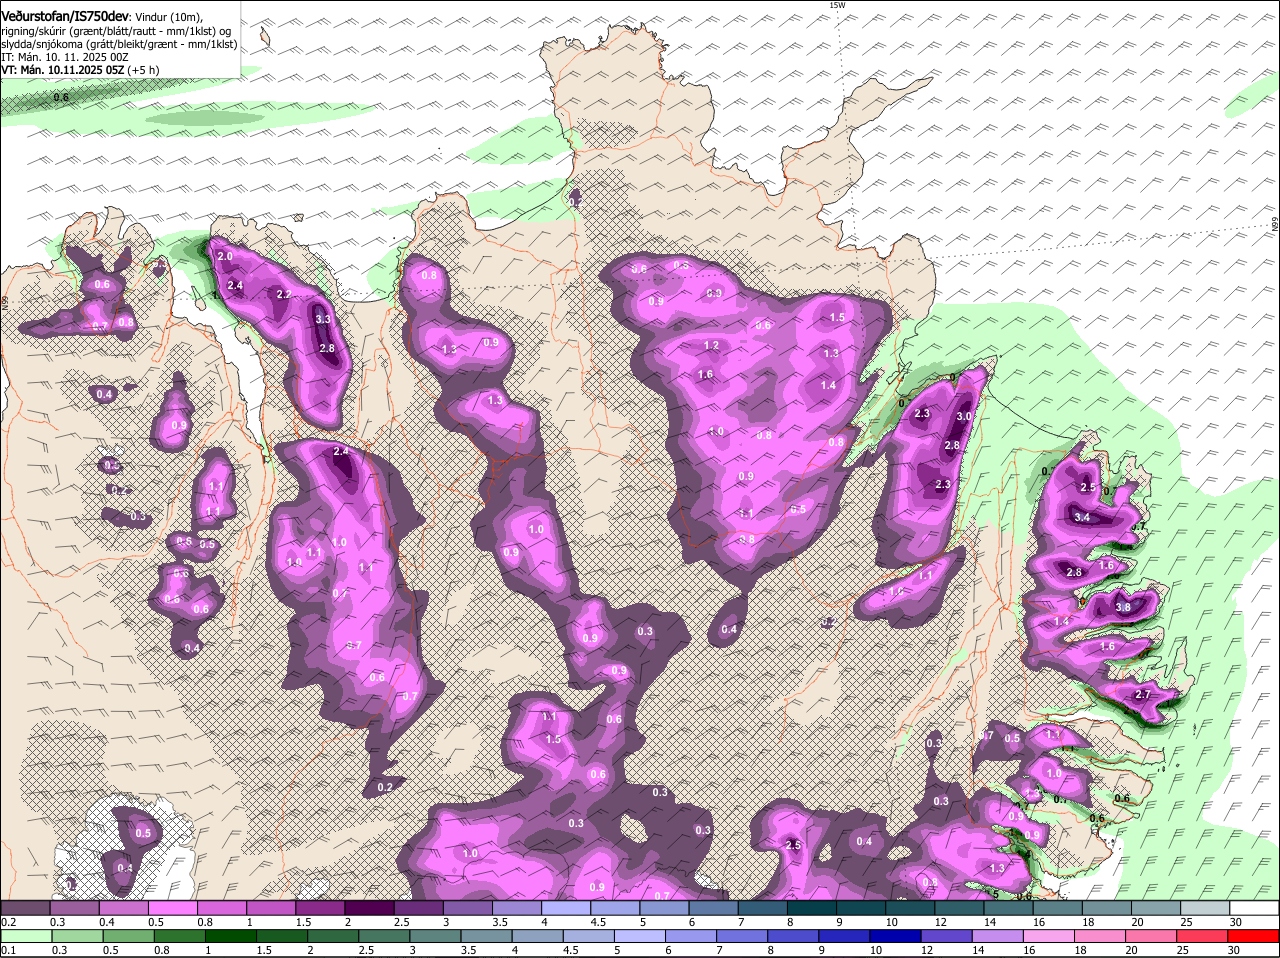Select upper legend swatch between 0.5 and 0.8
1280x958 pixels.
(172, 907)
